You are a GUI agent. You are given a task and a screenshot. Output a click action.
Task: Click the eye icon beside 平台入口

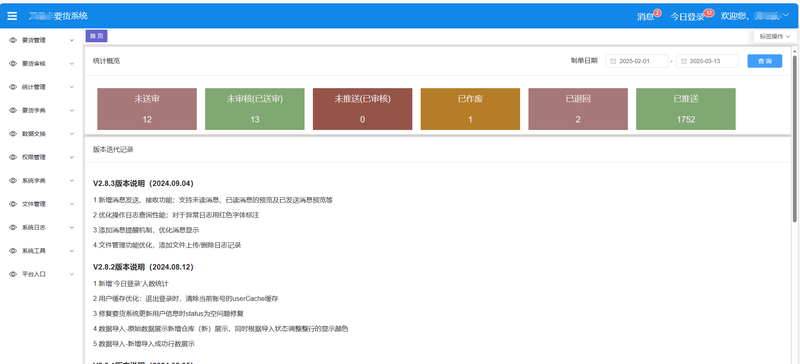[13, 274]
